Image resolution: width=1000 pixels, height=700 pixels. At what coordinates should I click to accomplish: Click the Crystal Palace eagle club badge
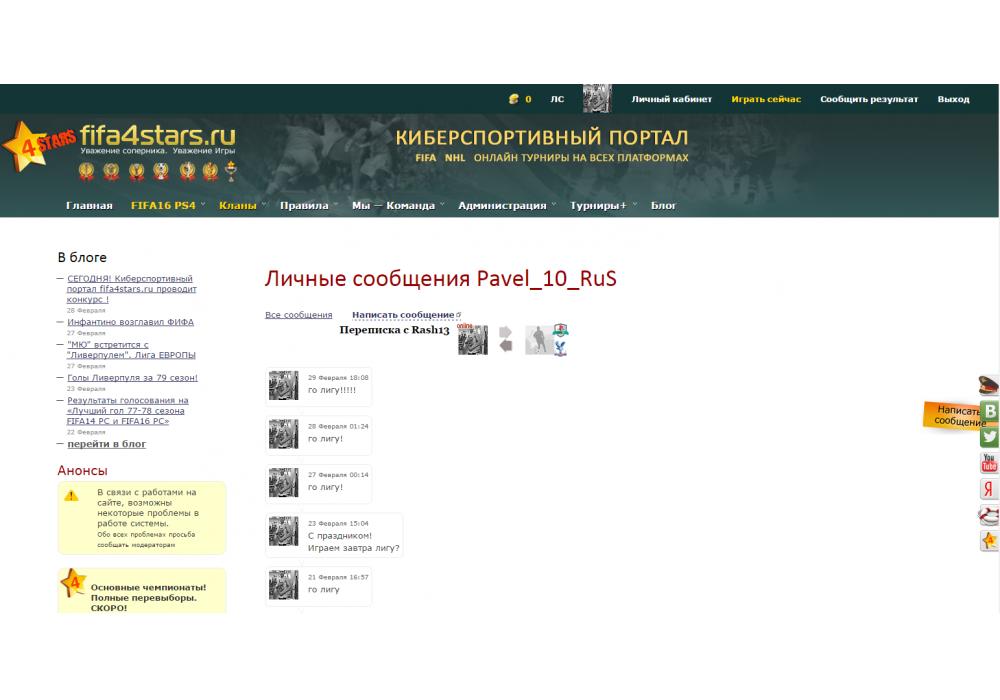click(x=560, y=348)
